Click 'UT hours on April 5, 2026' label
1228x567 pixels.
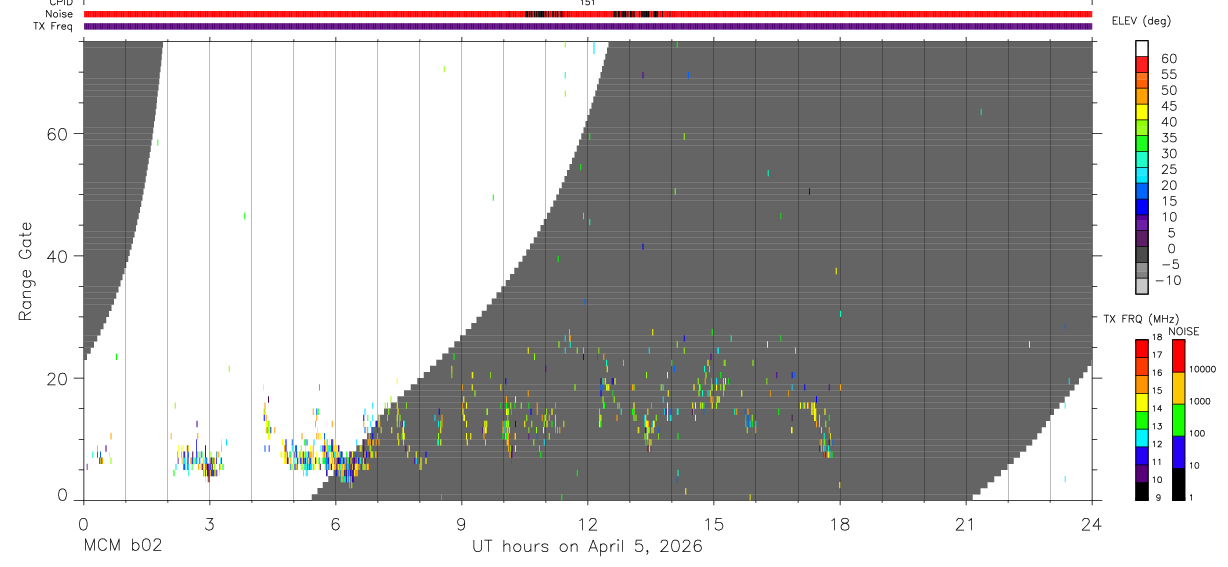(x=587, y=547)
